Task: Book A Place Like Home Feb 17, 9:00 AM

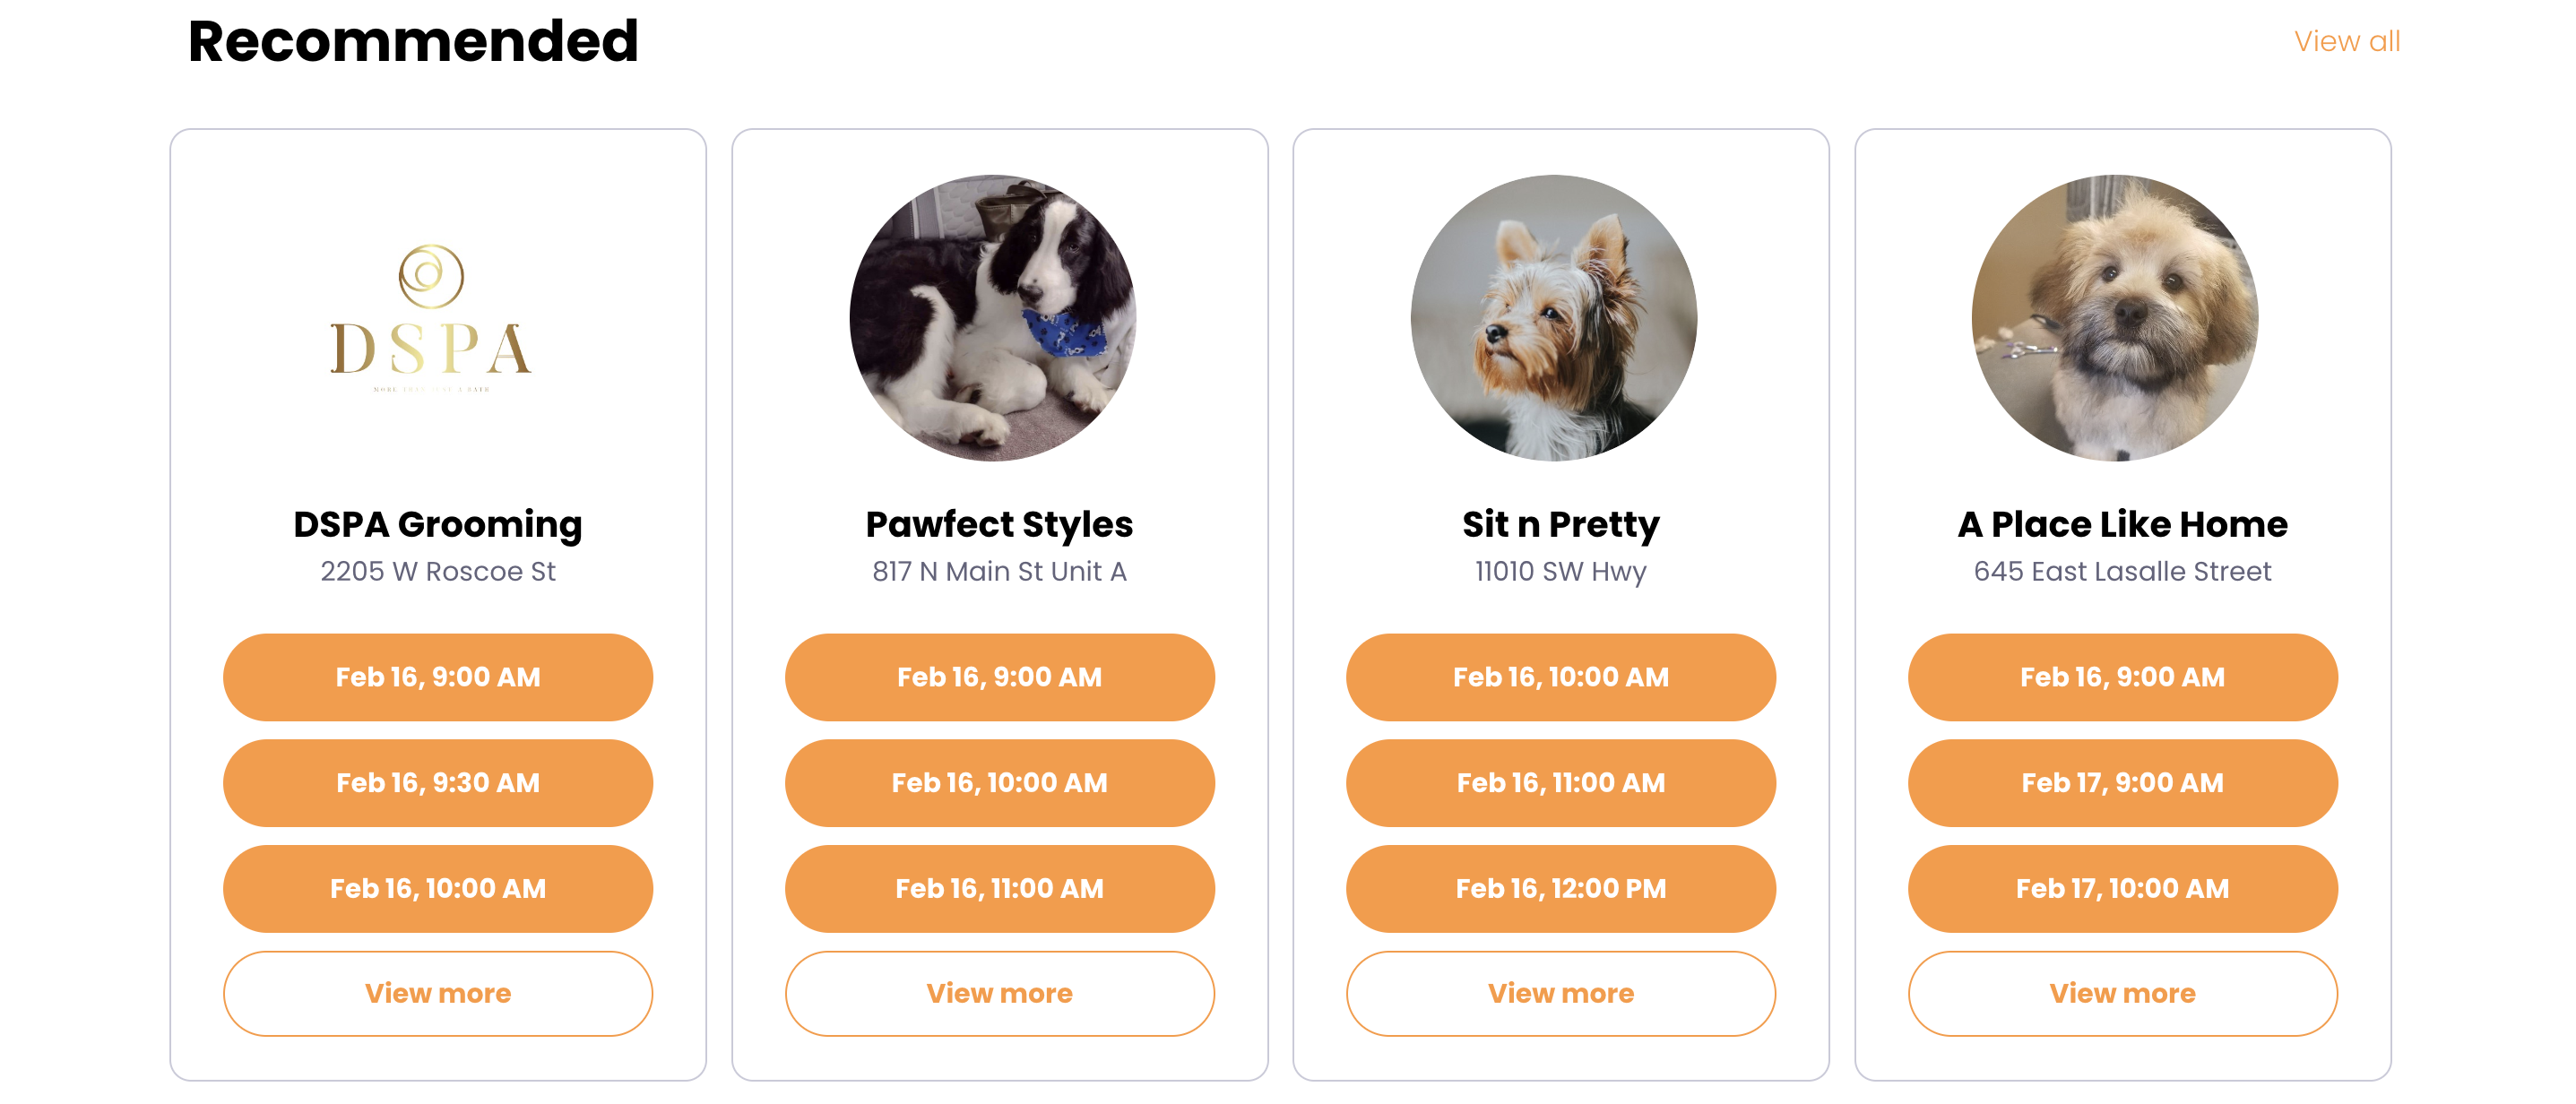Action: point(2122,783)
